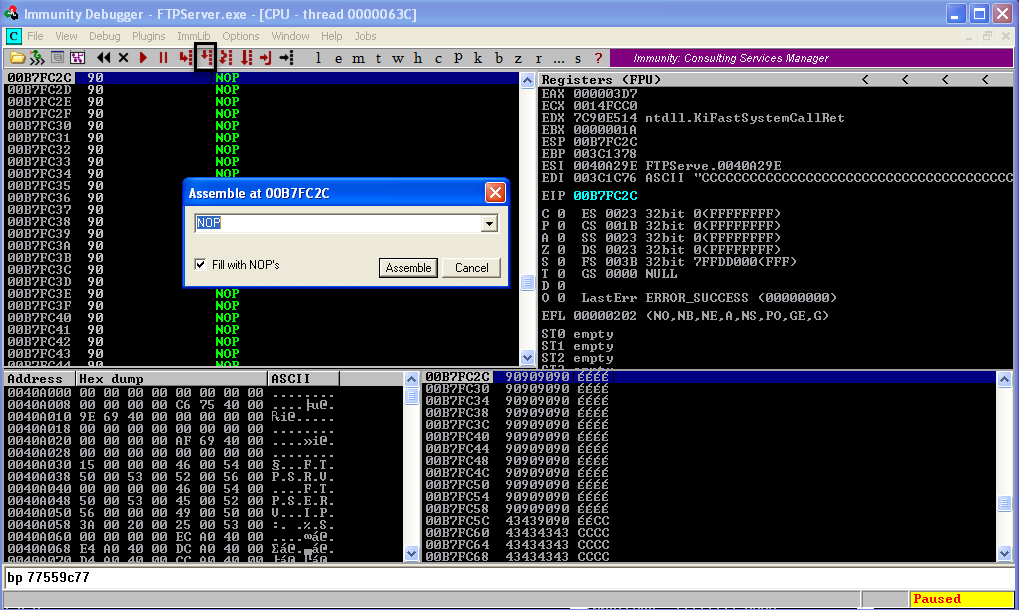
Task: Click the 'z' toolbar button
Action: pos(518,58)
